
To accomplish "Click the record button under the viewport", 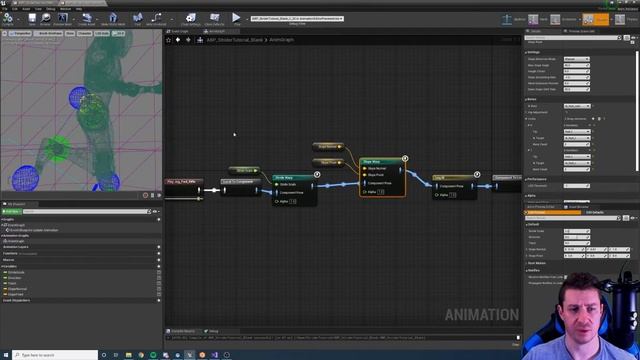I will click(x=145, y=196).
